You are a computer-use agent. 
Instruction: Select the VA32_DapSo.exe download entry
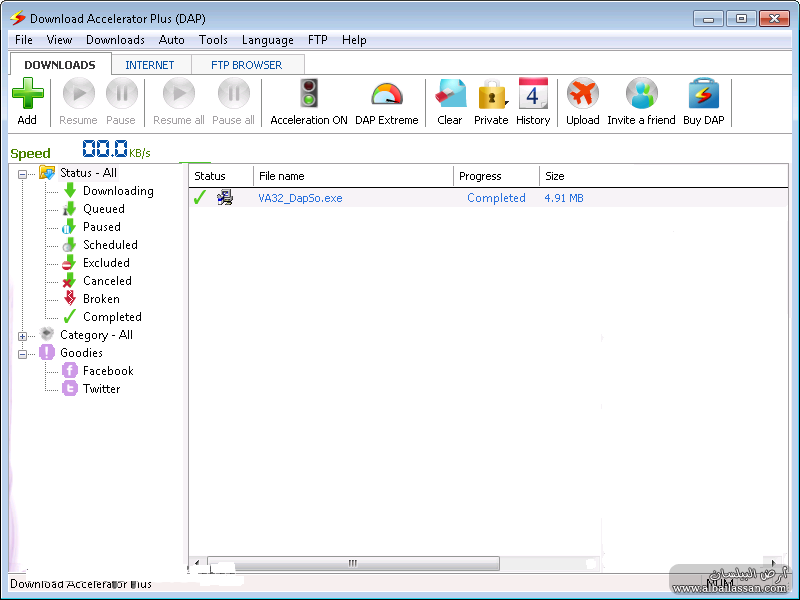coord(300,198)
